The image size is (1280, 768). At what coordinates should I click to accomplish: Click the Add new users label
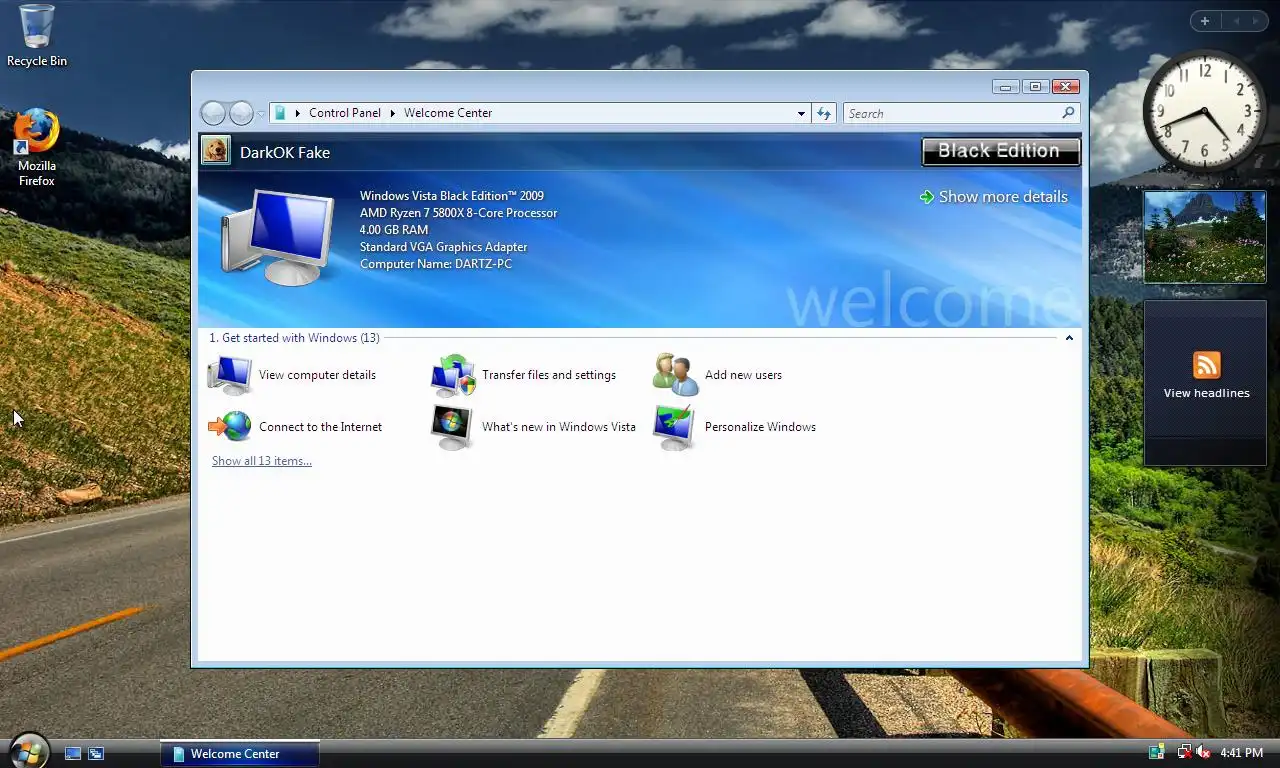coord(743,375)
